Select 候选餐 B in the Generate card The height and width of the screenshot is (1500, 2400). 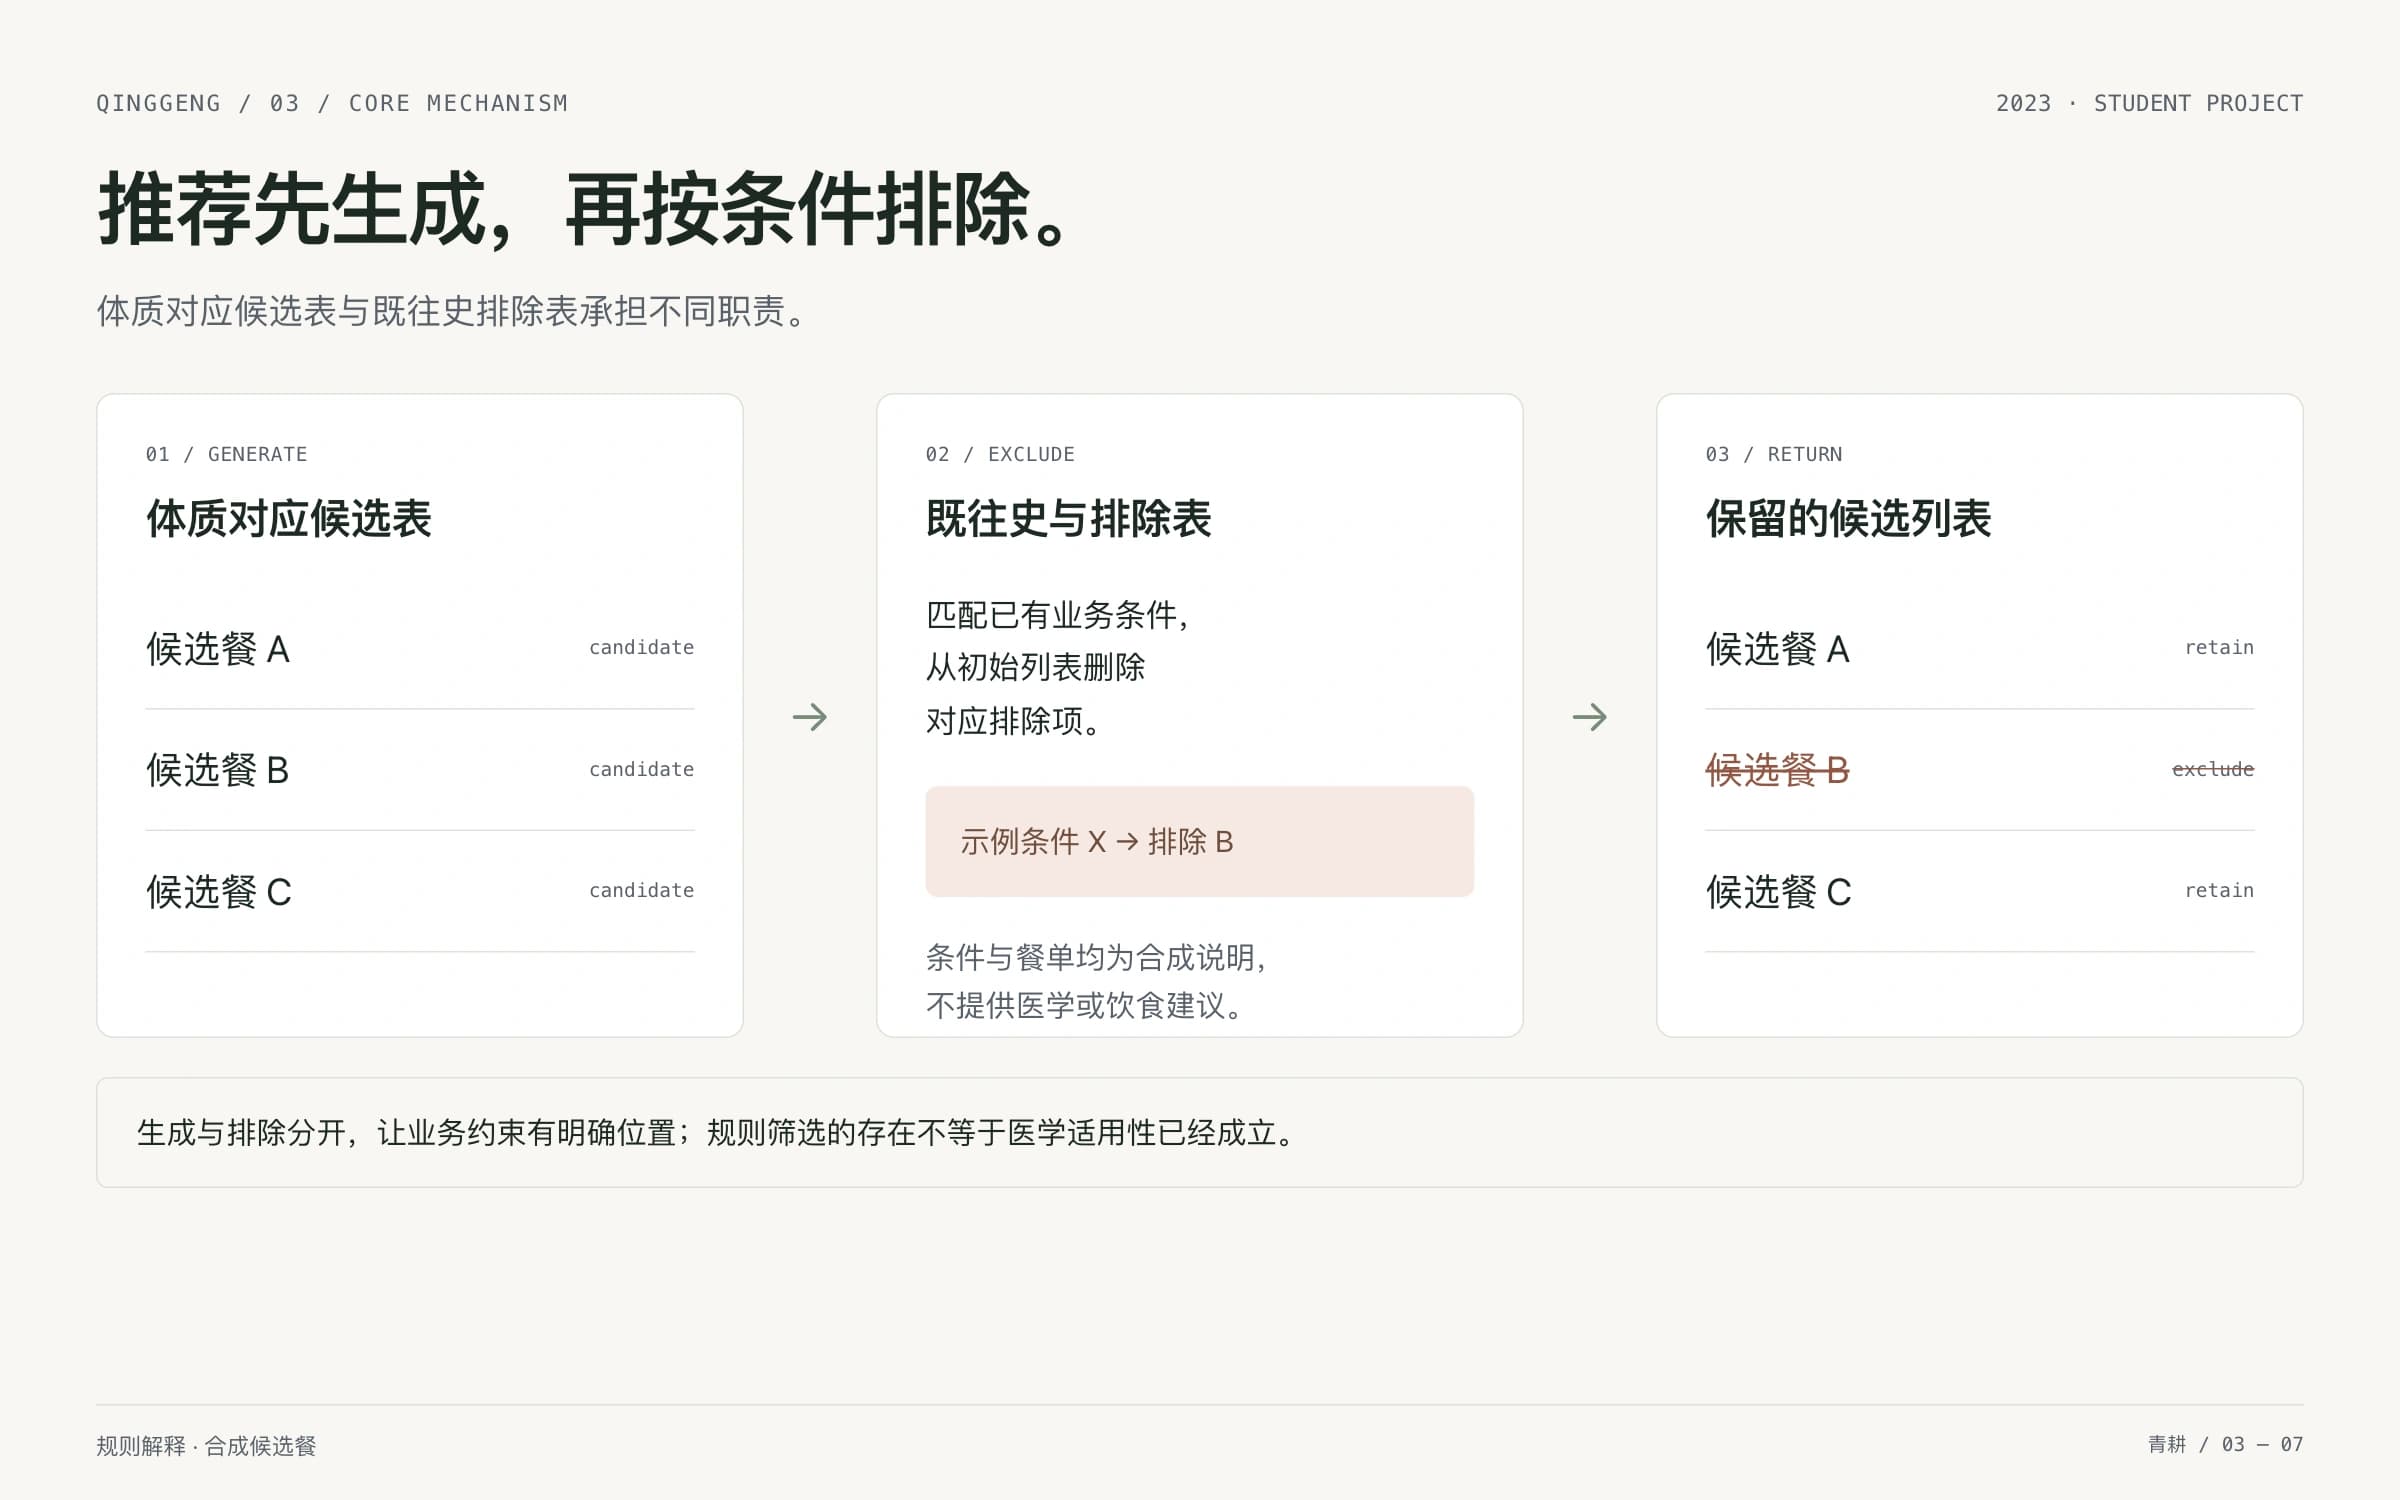tap(218, 770)
